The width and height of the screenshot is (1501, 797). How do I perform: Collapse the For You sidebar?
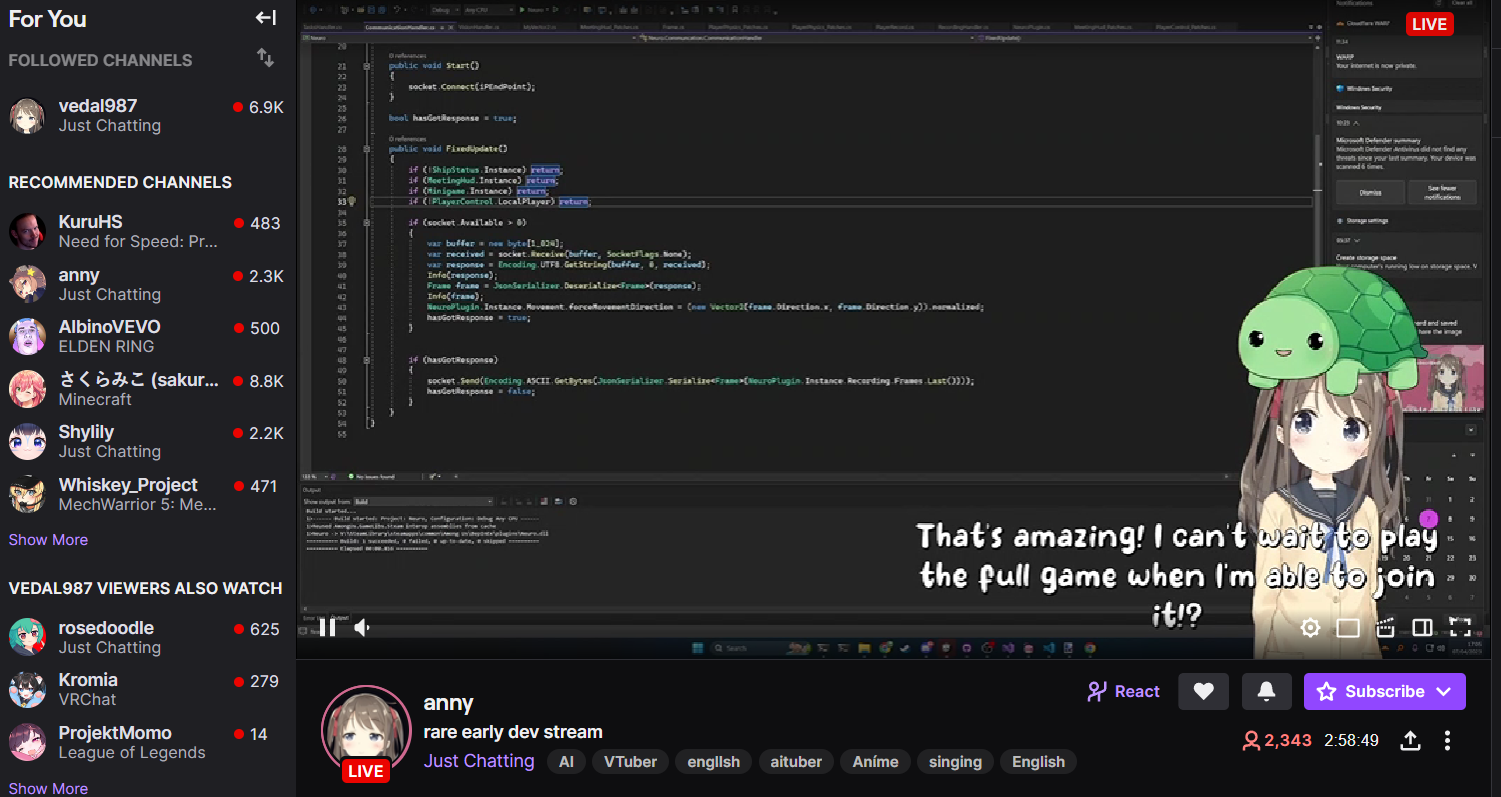click(x=266, y=18)
